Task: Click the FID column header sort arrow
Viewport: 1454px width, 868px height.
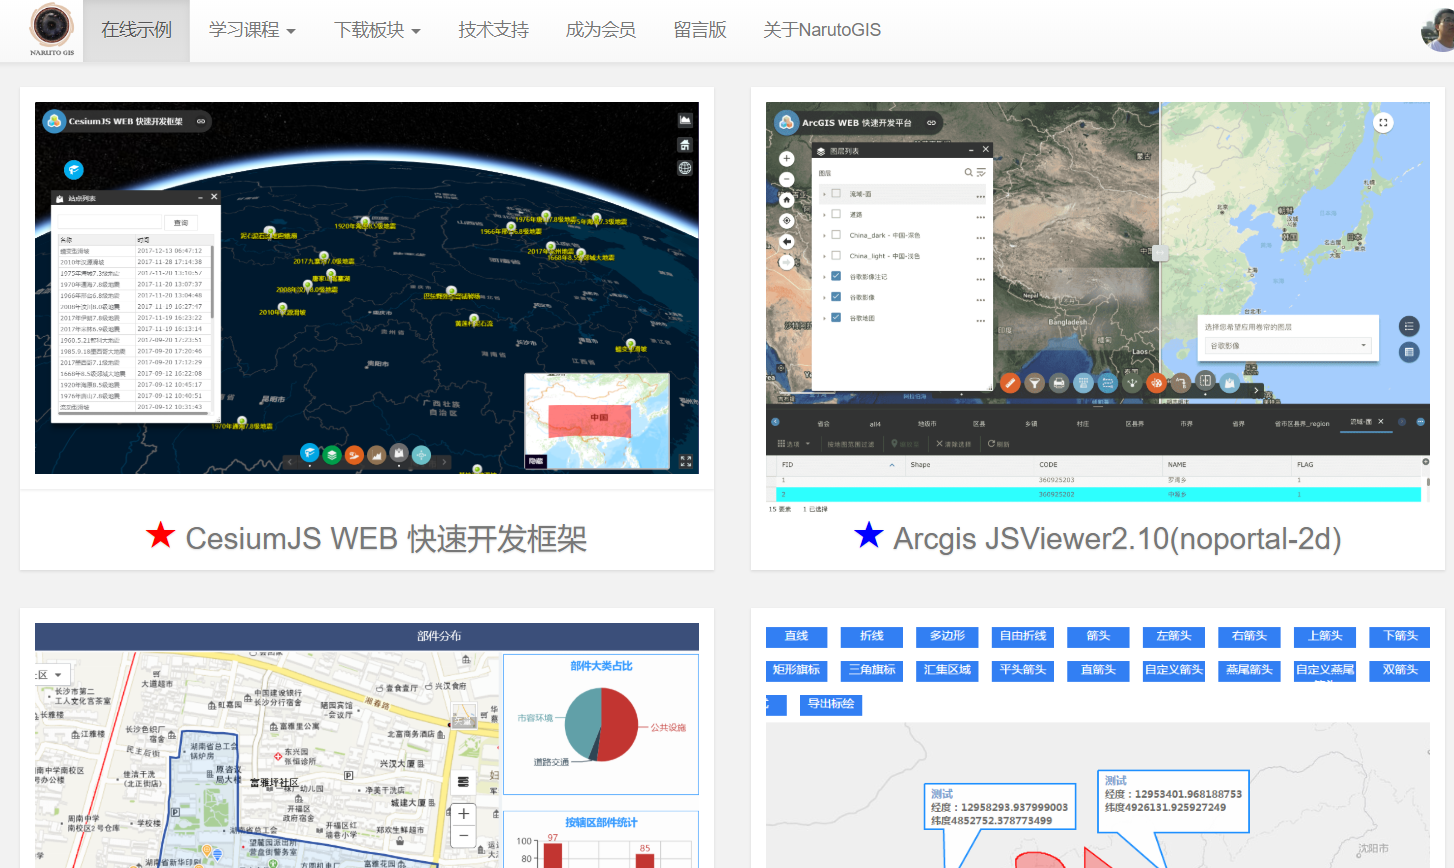Action: [892, 465]
